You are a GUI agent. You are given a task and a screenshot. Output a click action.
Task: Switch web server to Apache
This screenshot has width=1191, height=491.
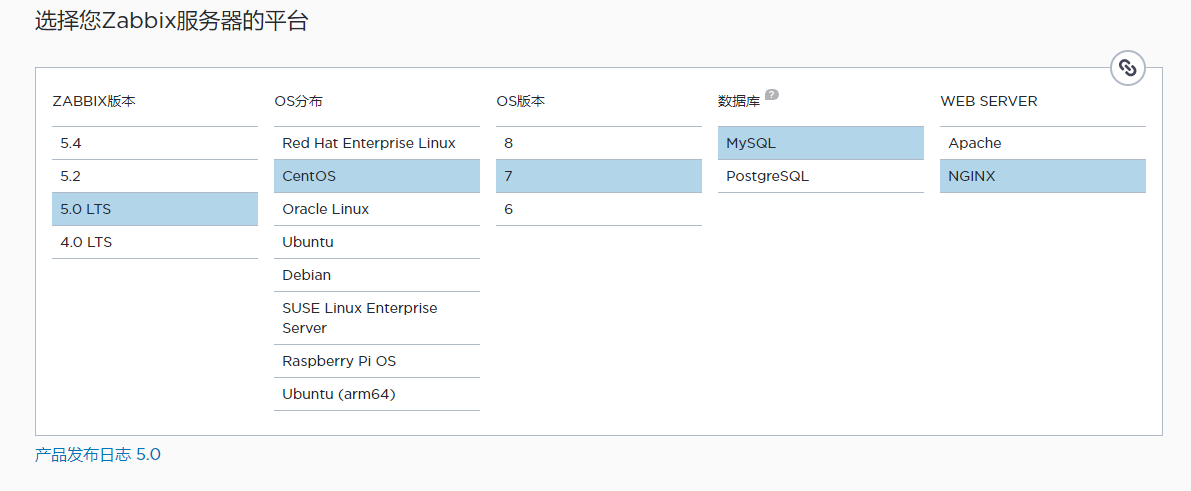1043,143
